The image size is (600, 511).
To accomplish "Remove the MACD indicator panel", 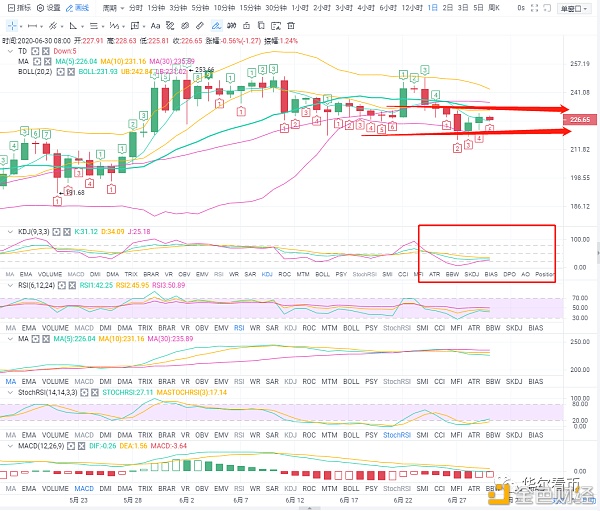I will point(82,446).
